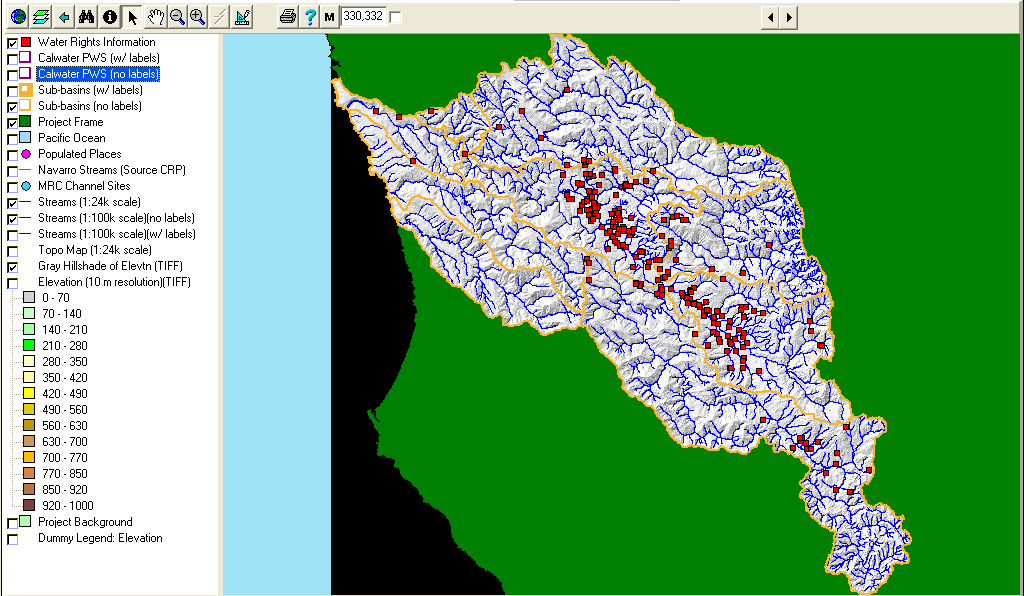Toggle the Project Frame layer checkbox
Screen dimensions: 1024x596
12,123
